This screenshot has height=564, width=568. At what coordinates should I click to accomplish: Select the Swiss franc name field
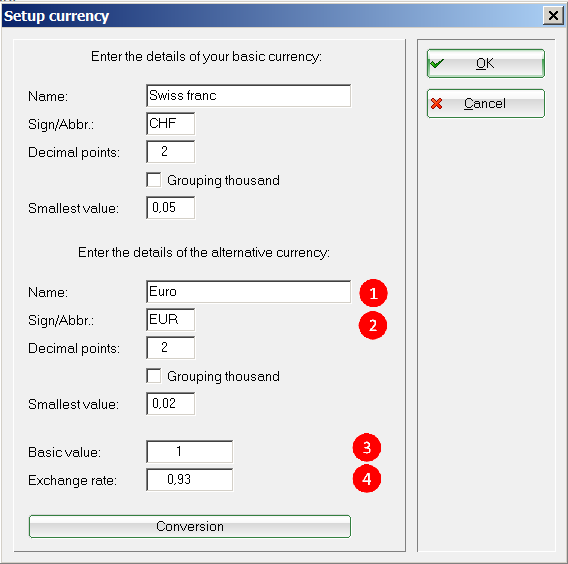click(248, 96)
